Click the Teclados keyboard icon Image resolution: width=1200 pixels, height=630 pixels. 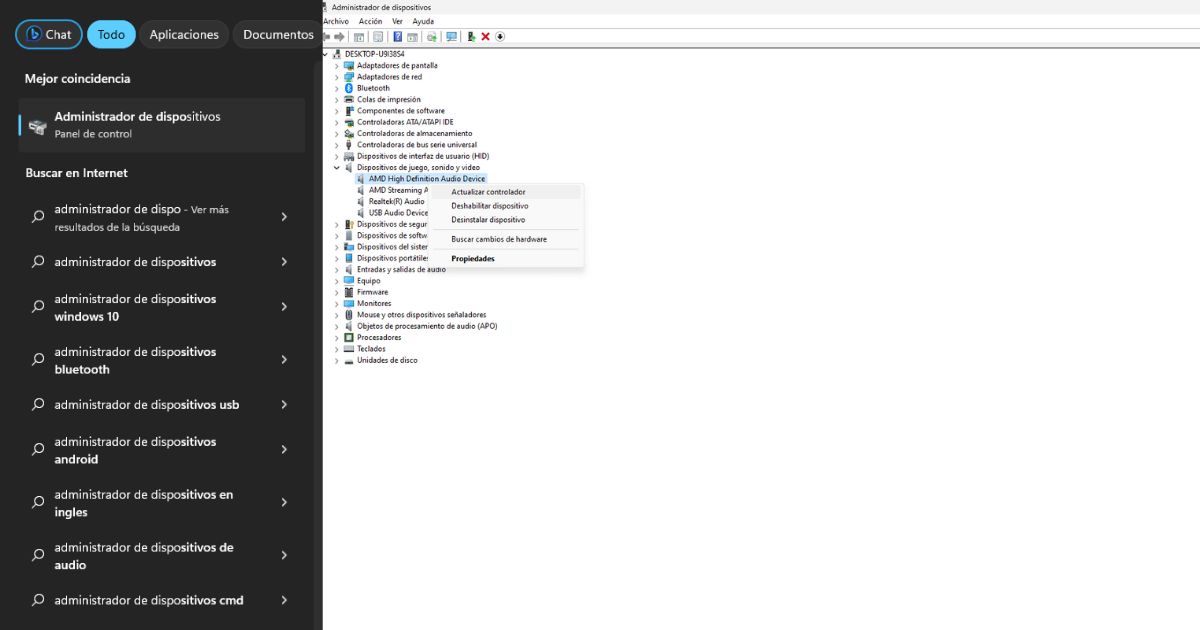click(x=349, y=349)
